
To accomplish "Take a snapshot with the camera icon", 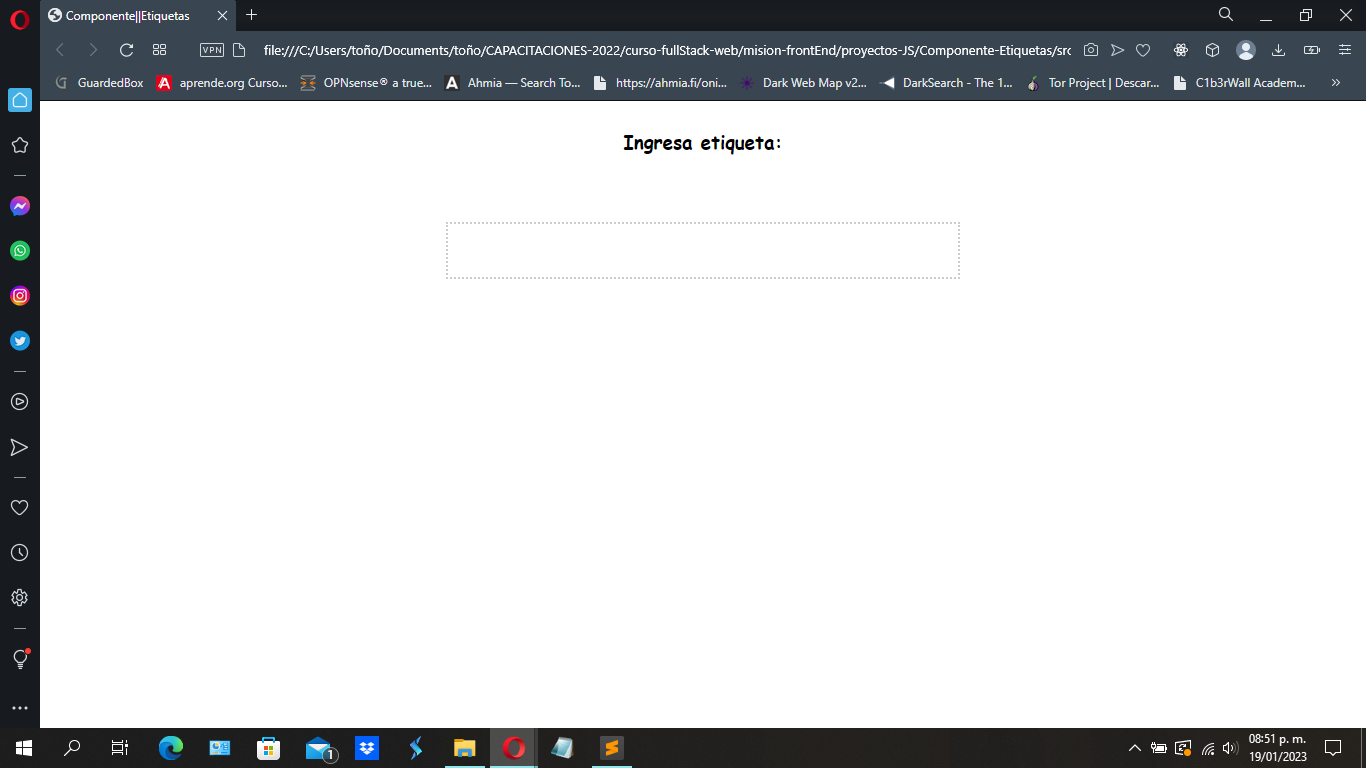I will pos(1090,50).
